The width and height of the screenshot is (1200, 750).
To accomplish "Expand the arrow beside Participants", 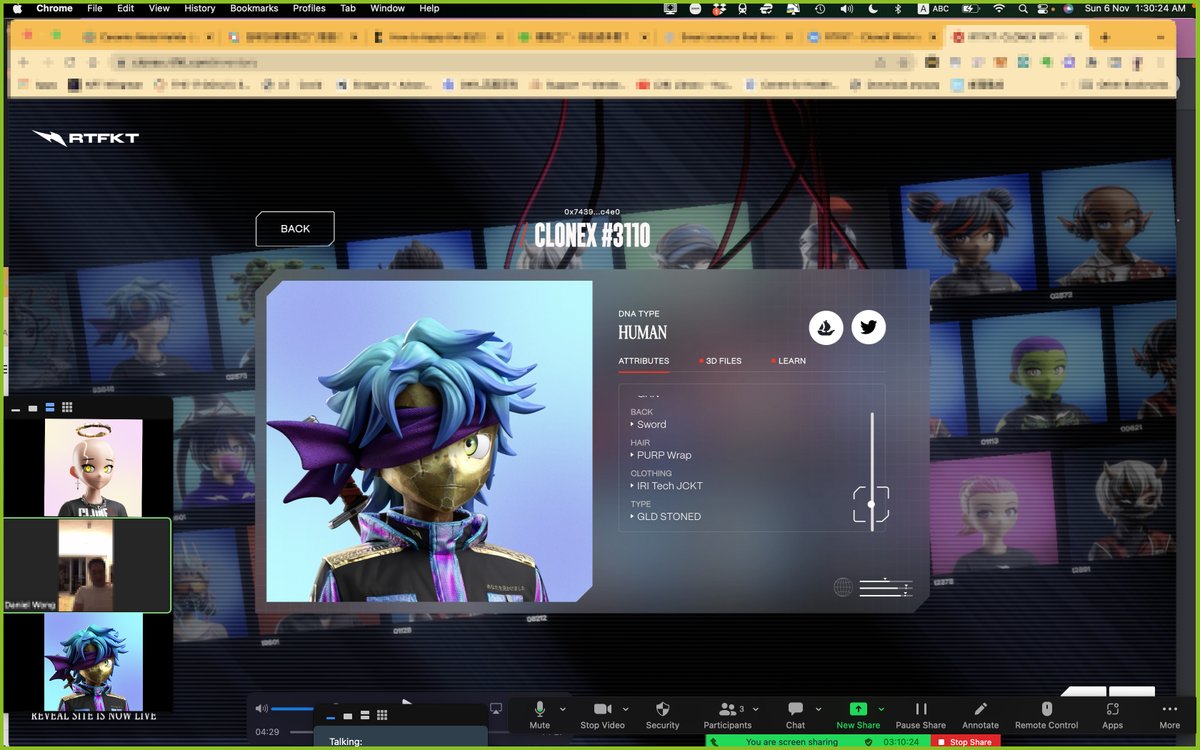I will coord(757,709).
